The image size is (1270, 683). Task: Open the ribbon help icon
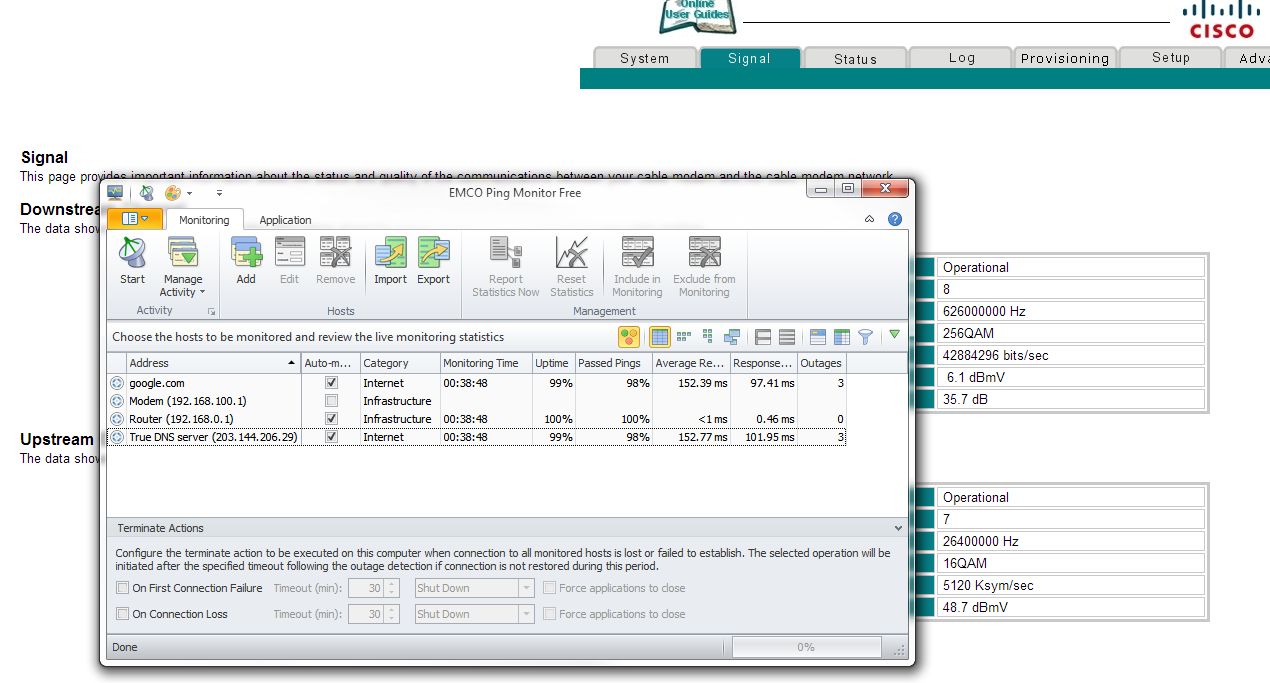click(x=895, y=219)
